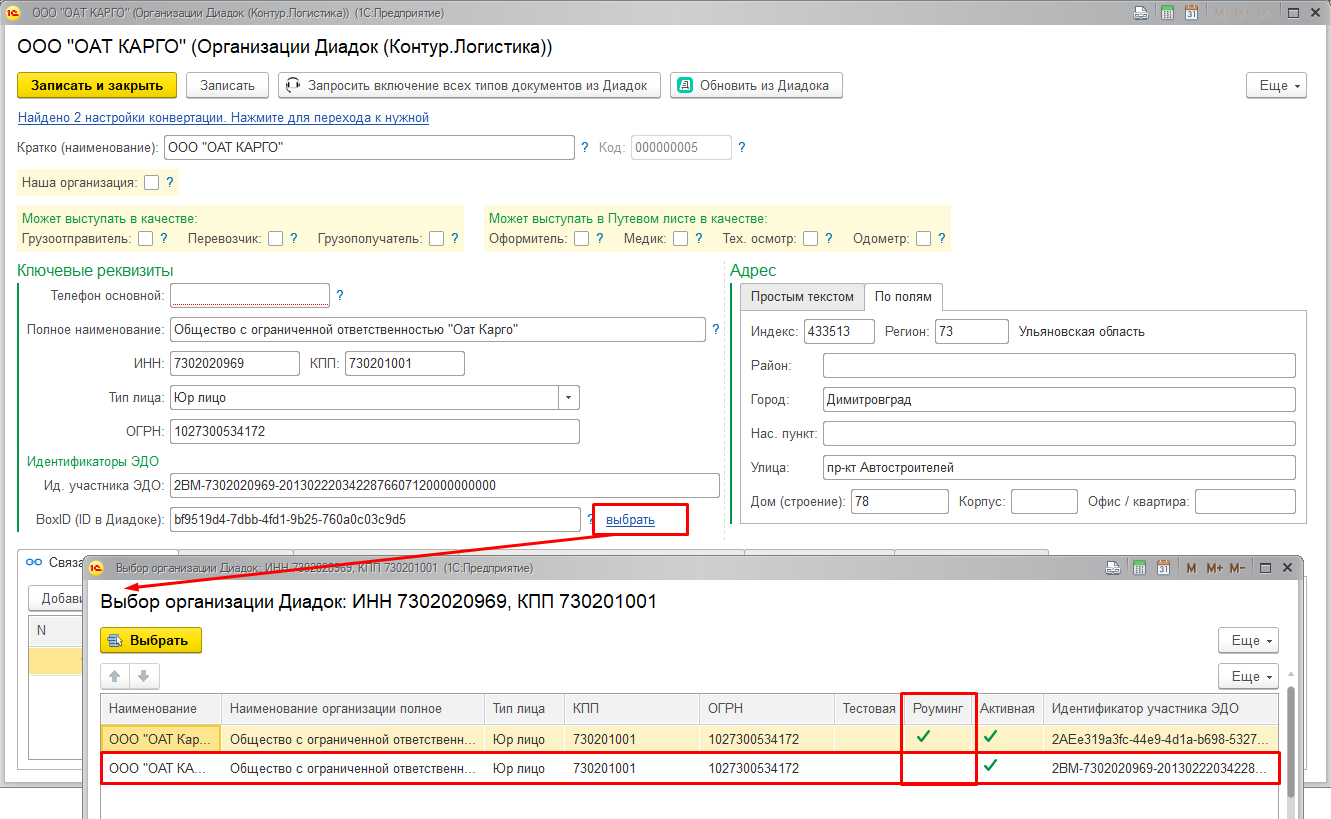This screenshot has width=1331, height=819.
Task: Move the selected row up with the arrow
Action: [x=115, y=676]
